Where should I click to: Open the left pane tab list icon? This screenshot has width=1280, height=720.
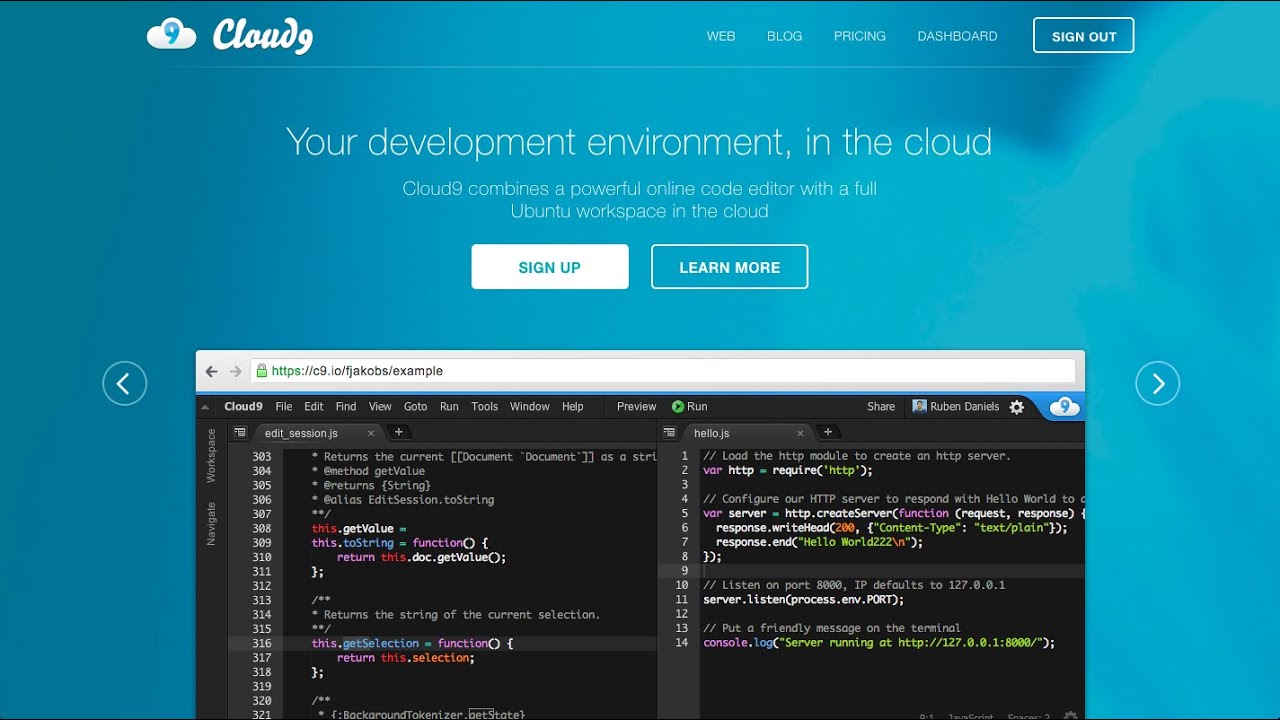click(x=240, y=432)
